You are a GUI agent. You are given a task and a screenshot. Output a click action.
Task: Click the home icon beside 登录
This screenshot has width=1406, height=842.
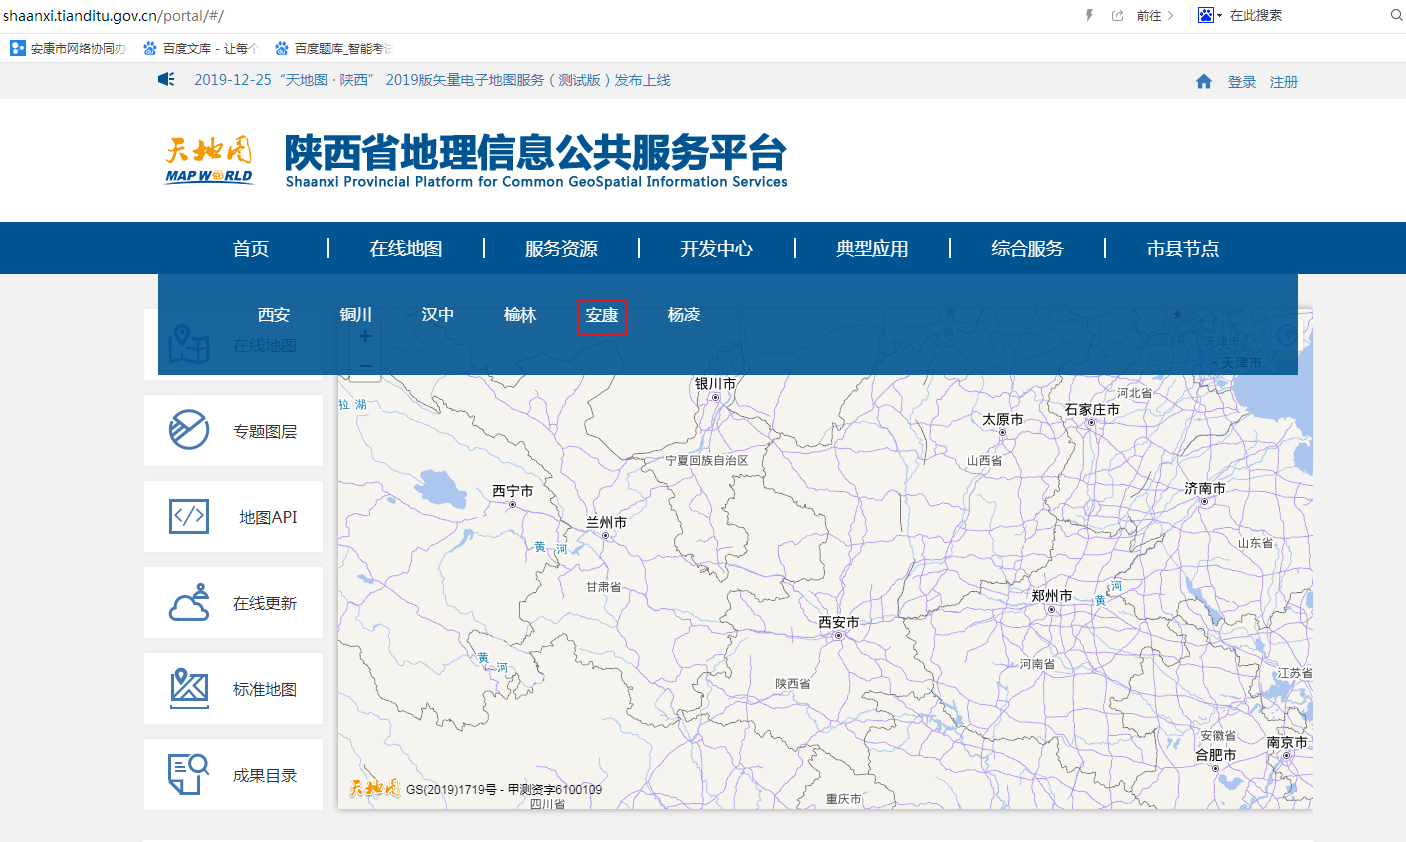click(1204, 82)
